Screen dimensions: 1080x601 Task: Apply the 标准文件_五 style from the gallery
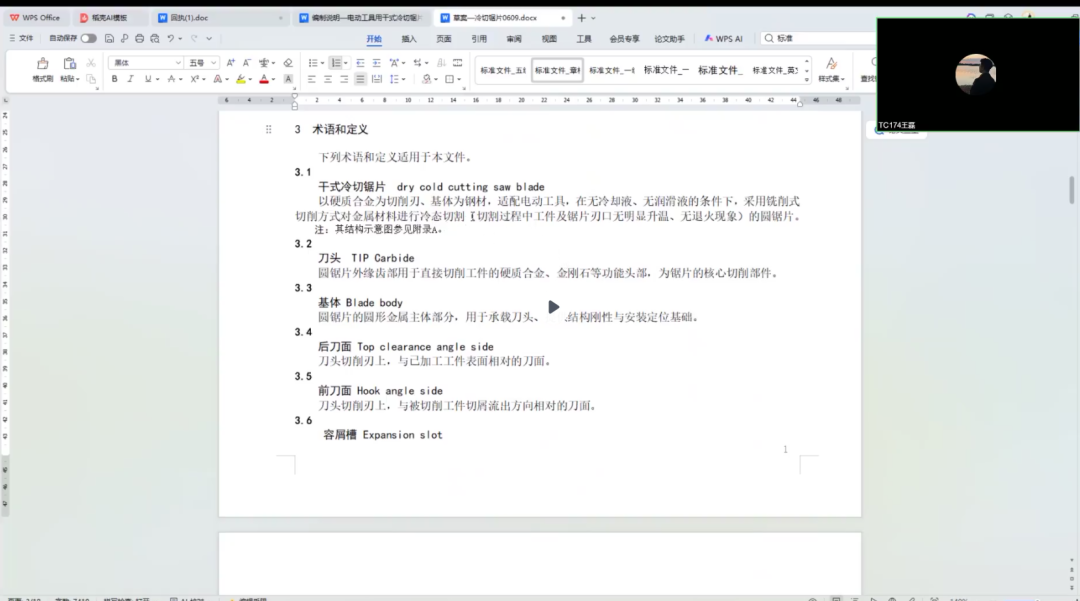point(503,70)
